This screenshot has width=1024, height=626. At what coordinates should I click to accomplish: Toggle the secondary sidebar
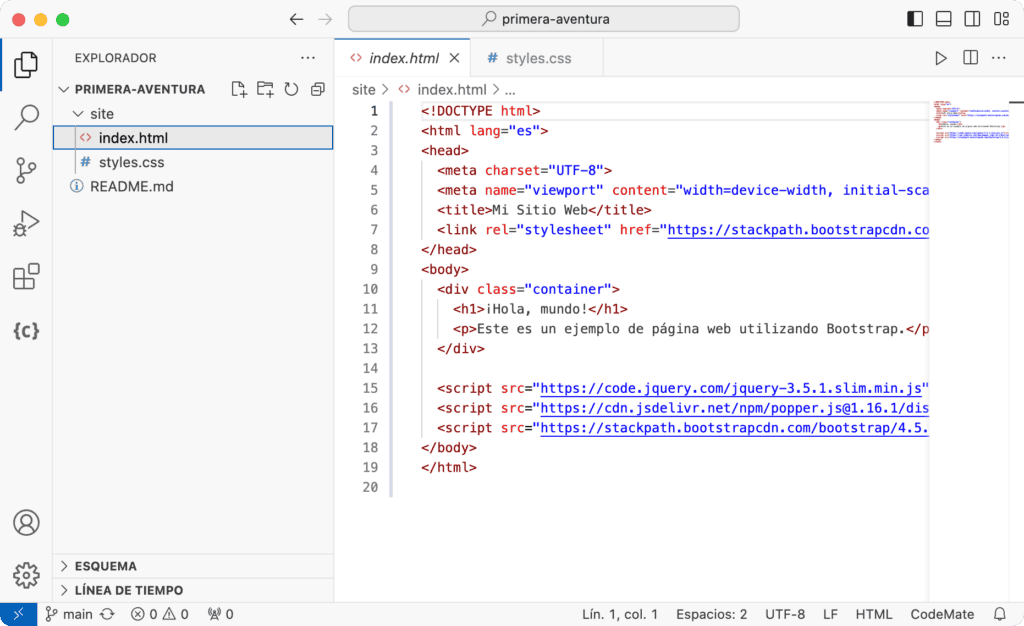pos(971,18)
